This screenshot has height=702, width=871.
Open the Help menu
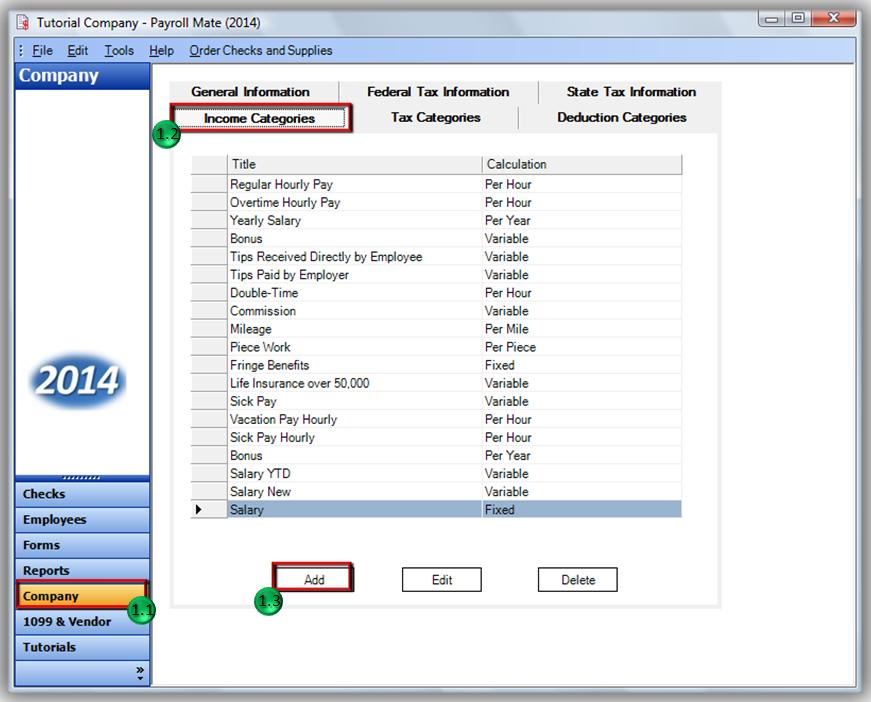coord(161,51)
